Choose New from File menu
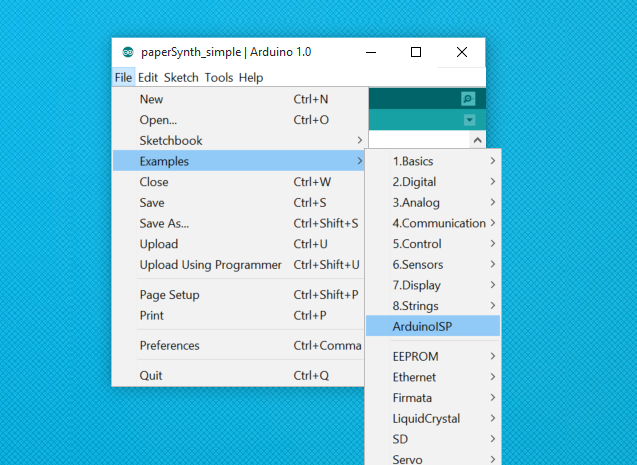 (x=238, y=99)
